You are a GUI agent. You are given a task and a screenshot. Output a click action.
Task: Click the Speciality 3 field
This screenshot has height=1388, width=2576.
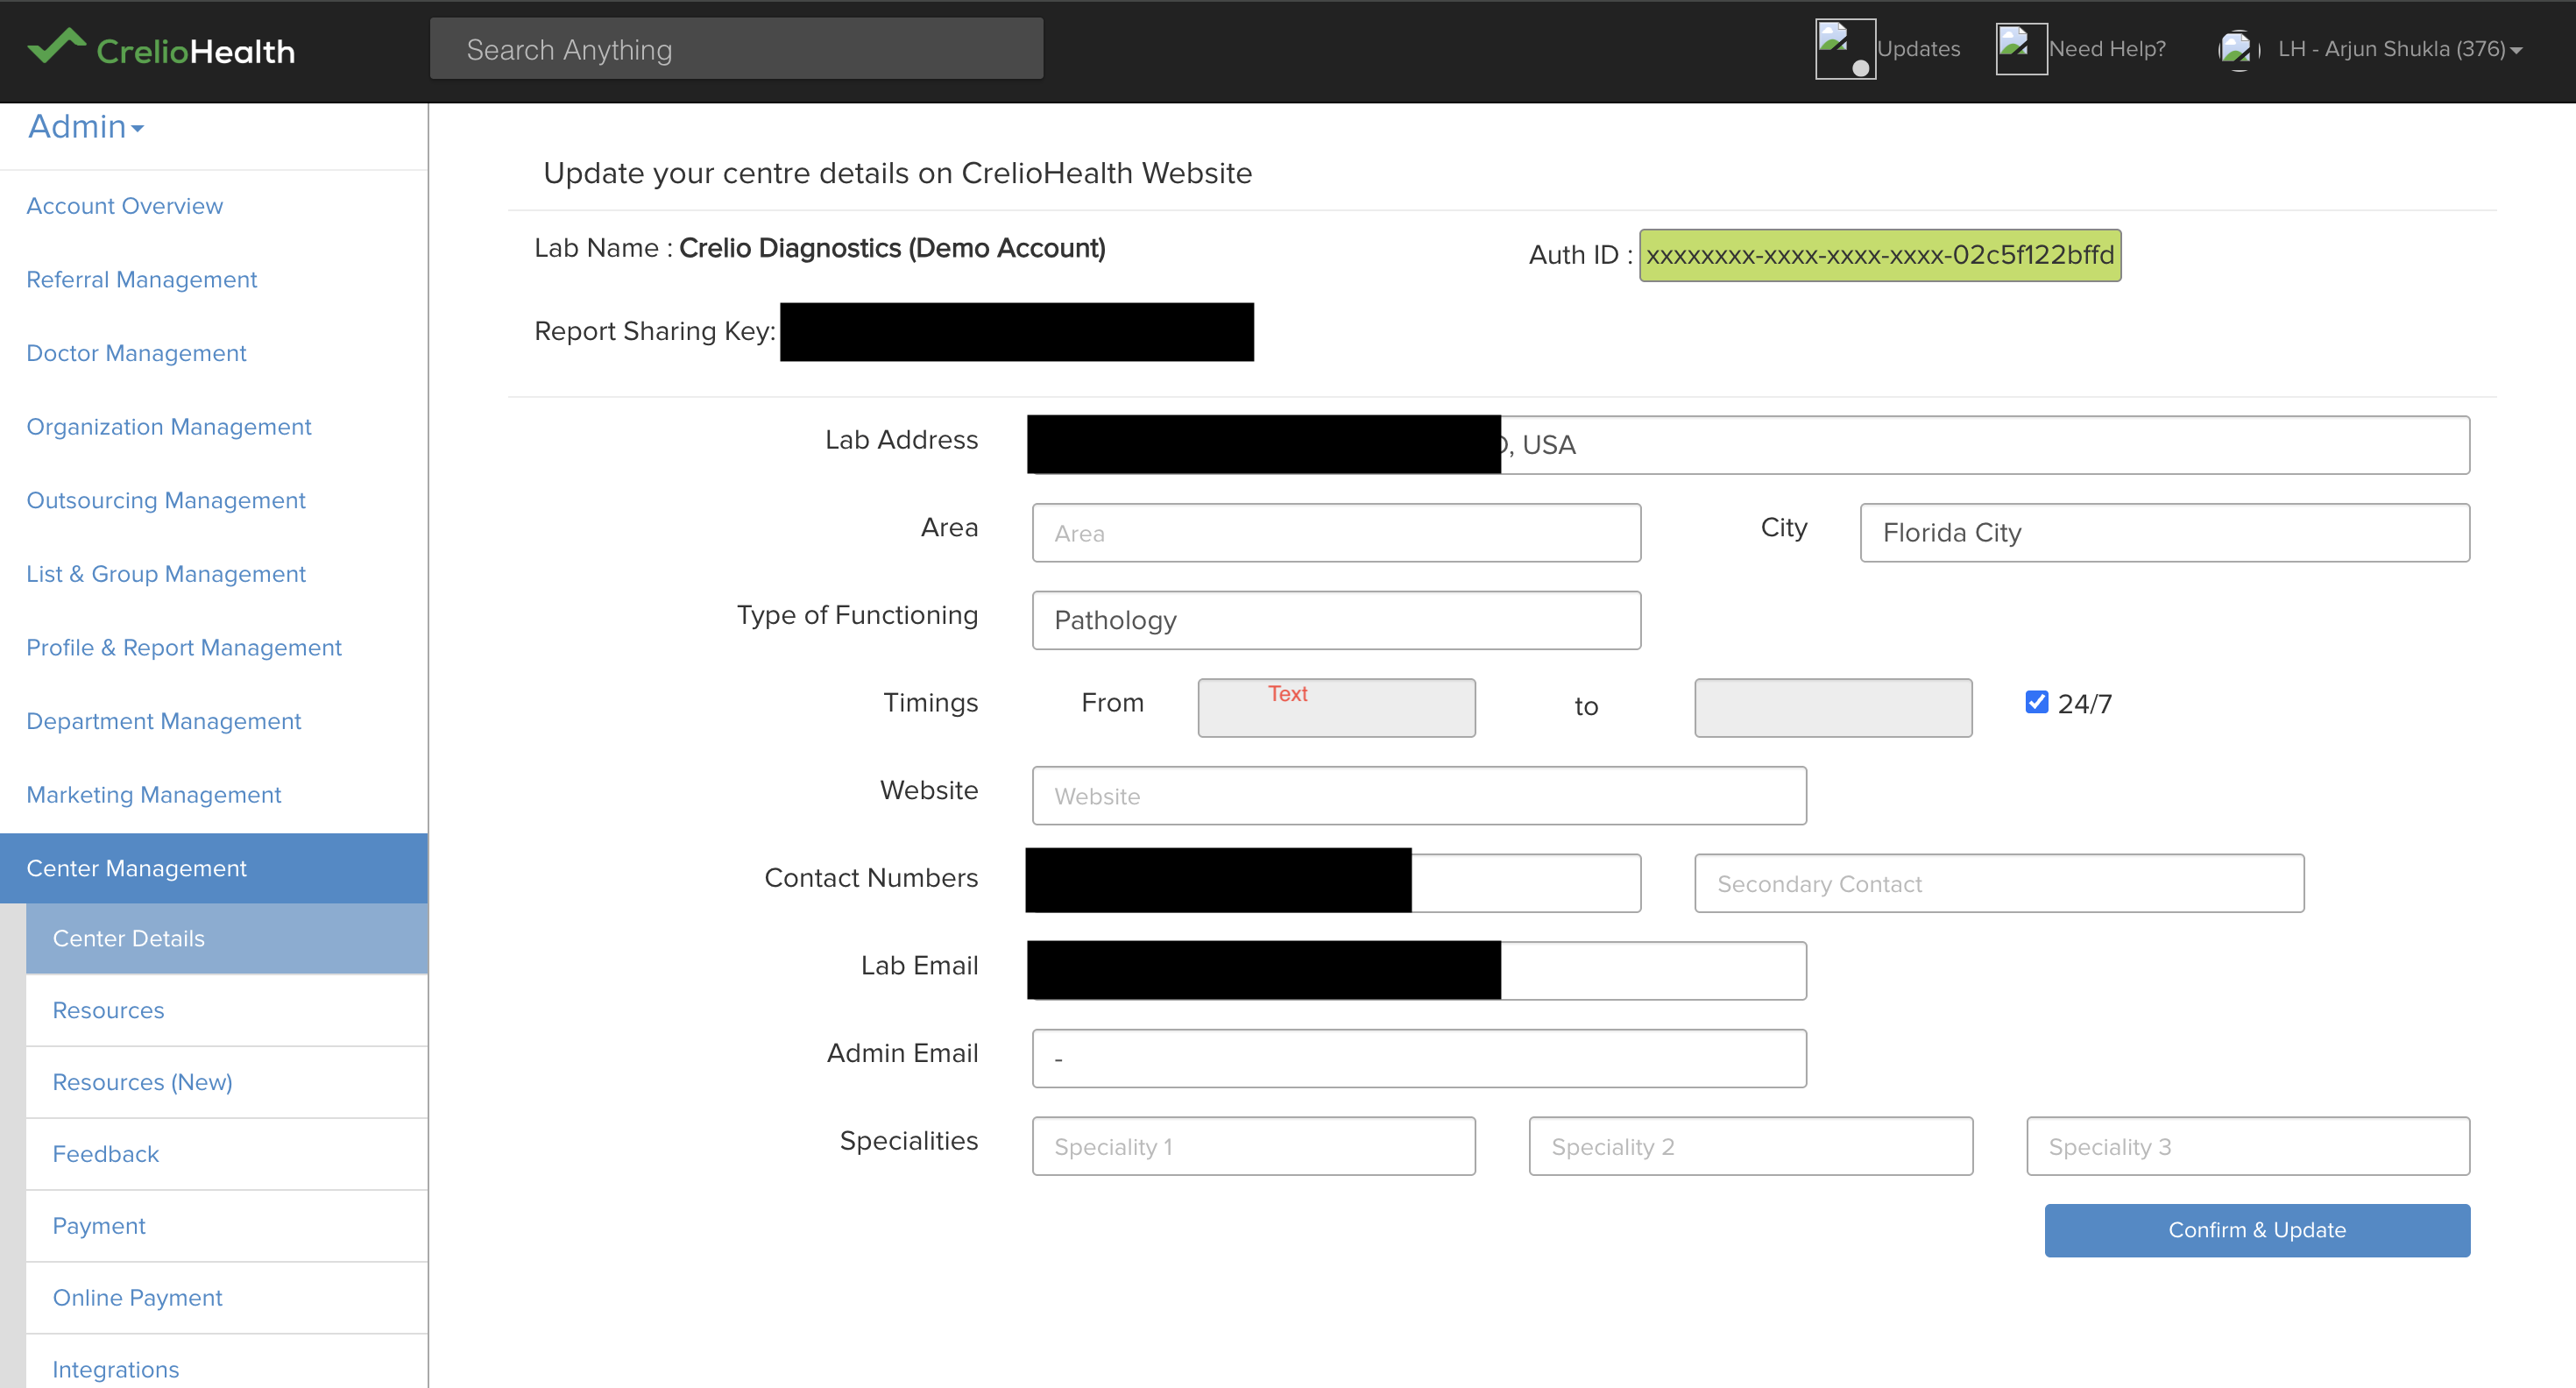pyautogui.click(x=2248, y=1146)
